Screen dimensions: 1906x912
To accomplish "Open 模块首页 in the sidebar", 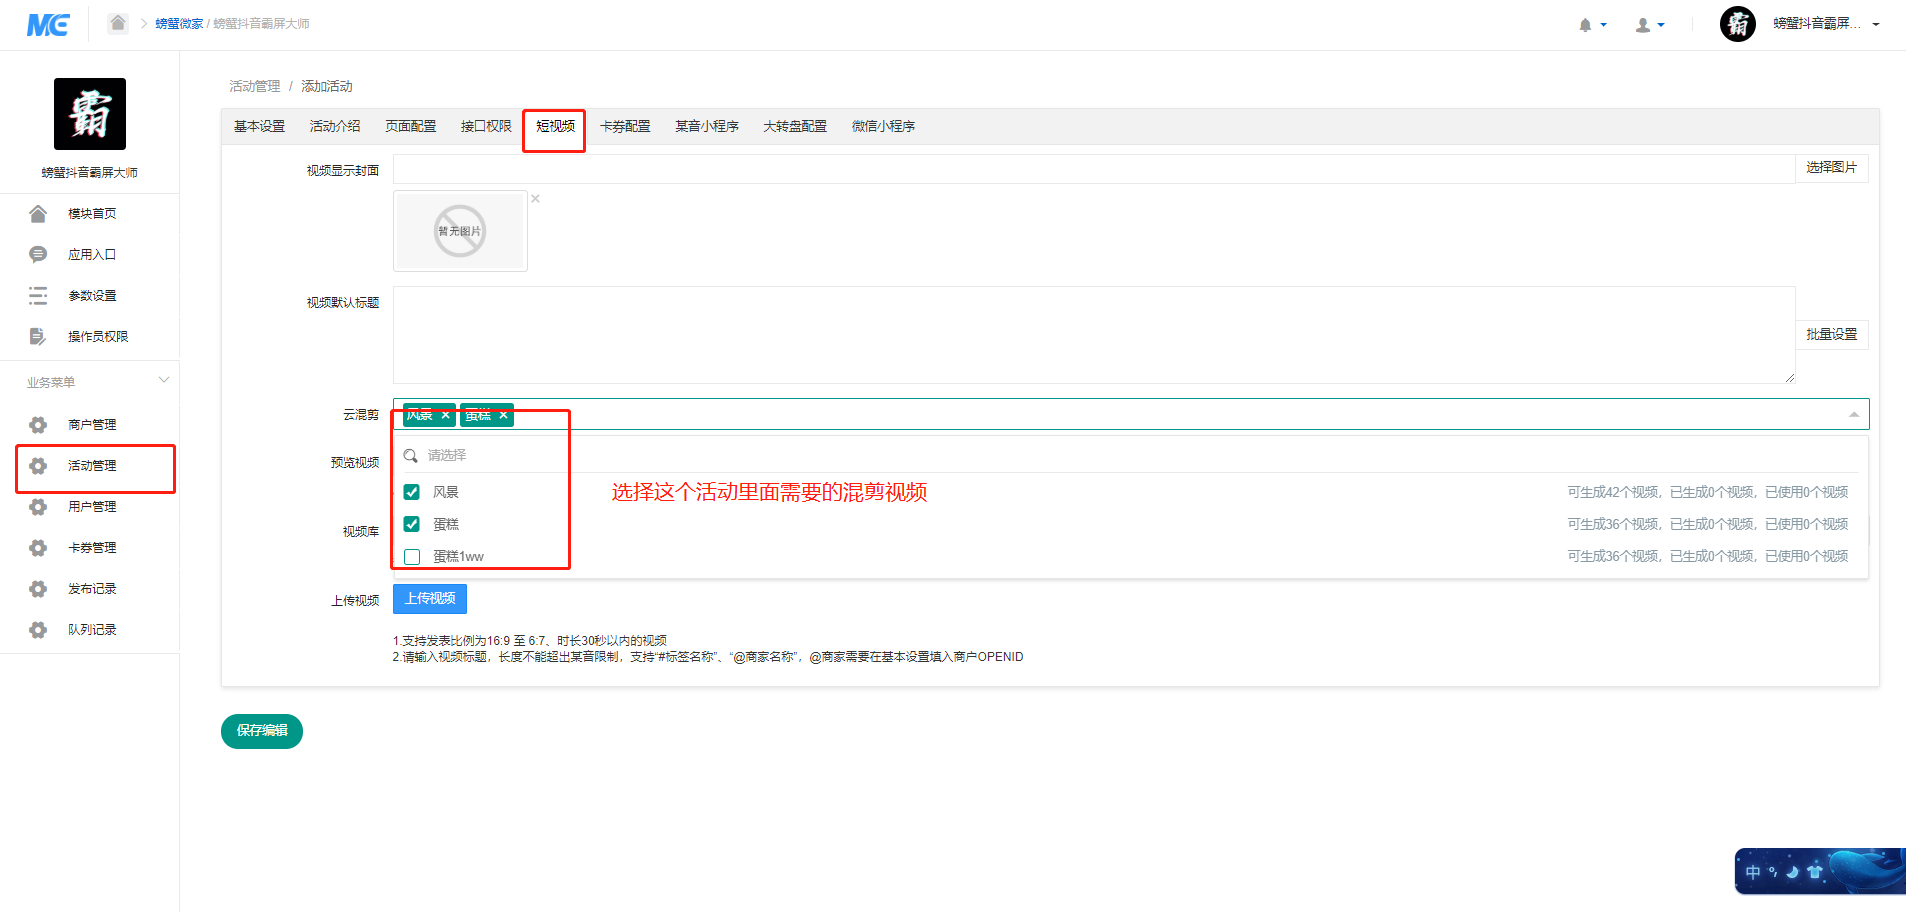I will point(92,213).
